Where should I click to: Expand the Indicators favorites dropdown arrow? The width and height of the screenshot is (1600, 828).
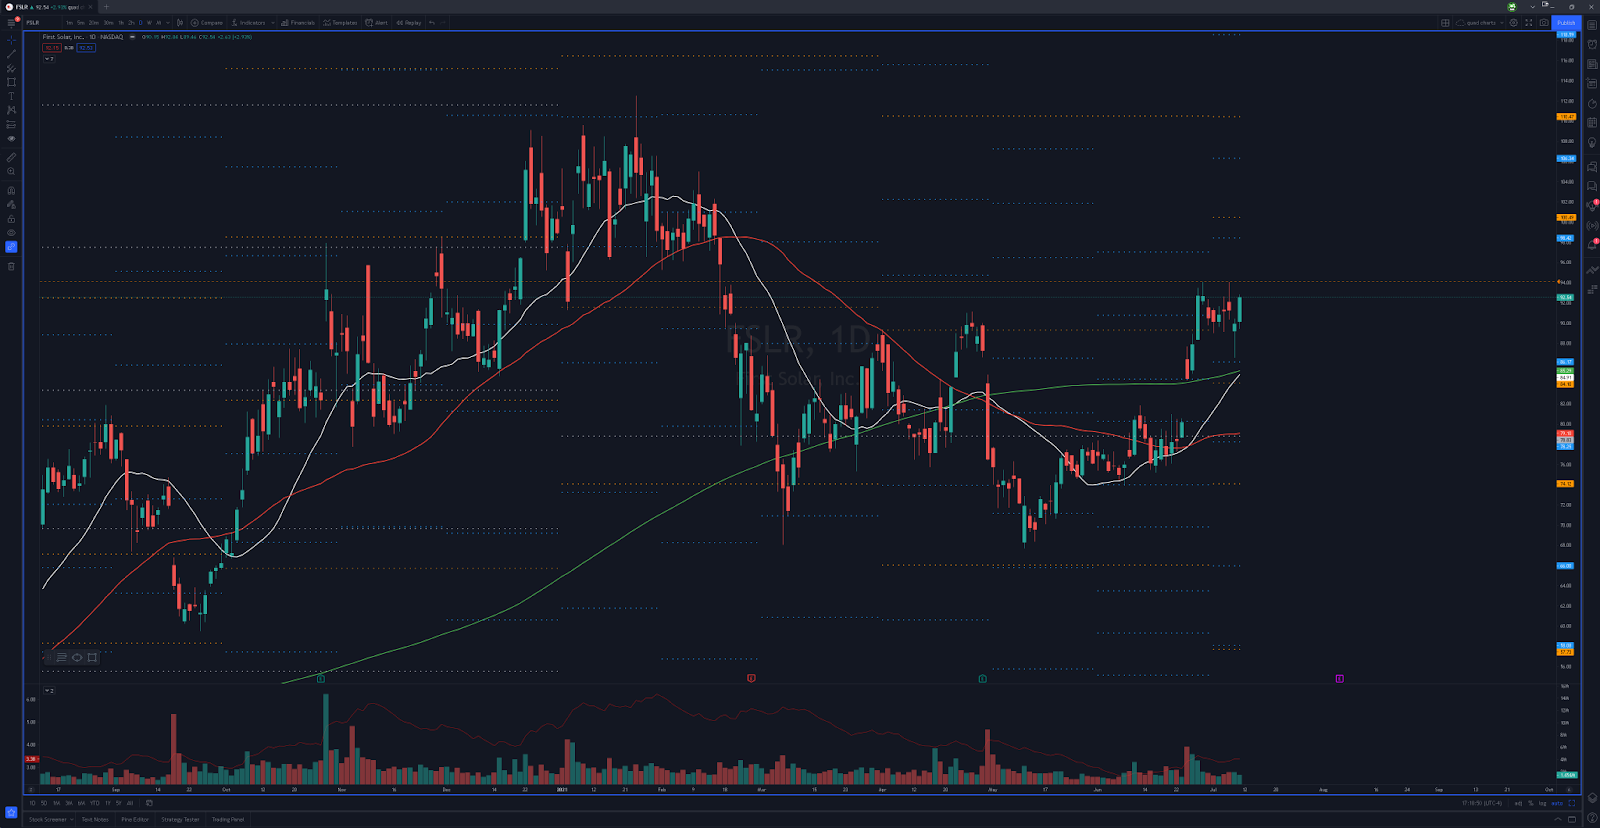[x=273, y=22]
